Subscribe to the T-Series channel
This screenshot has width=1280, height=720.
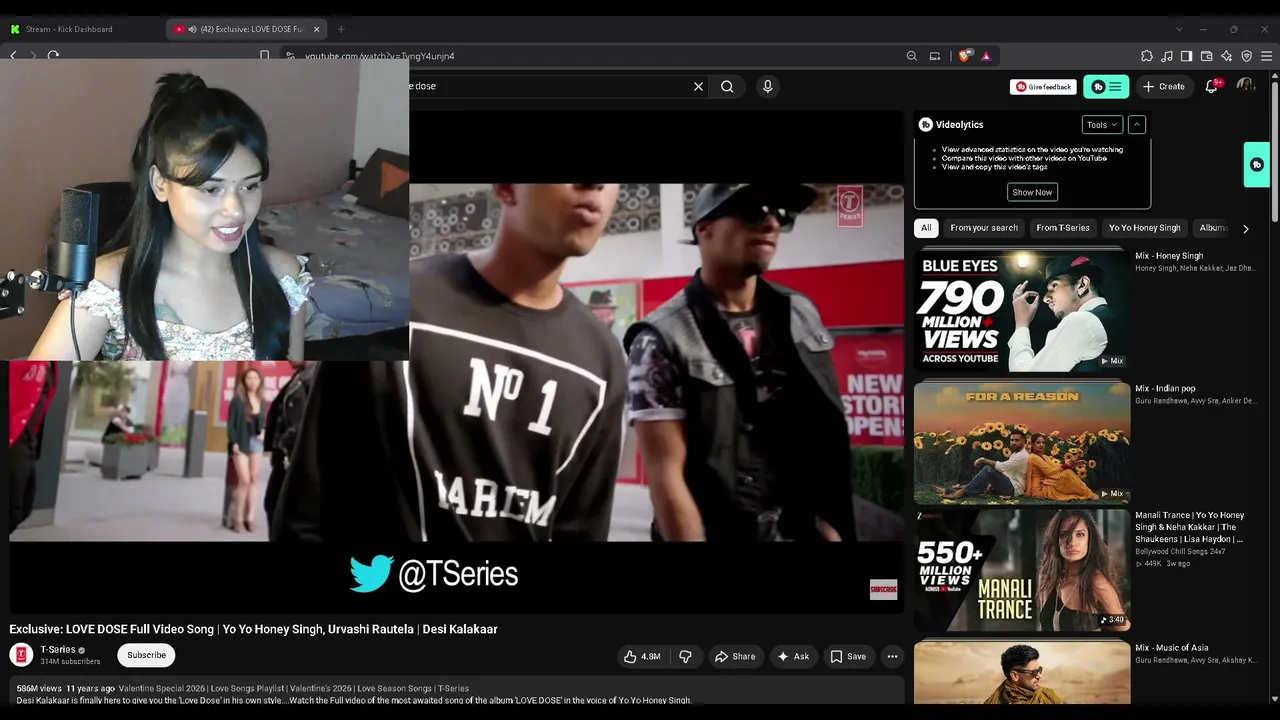(x=146, y=655)
